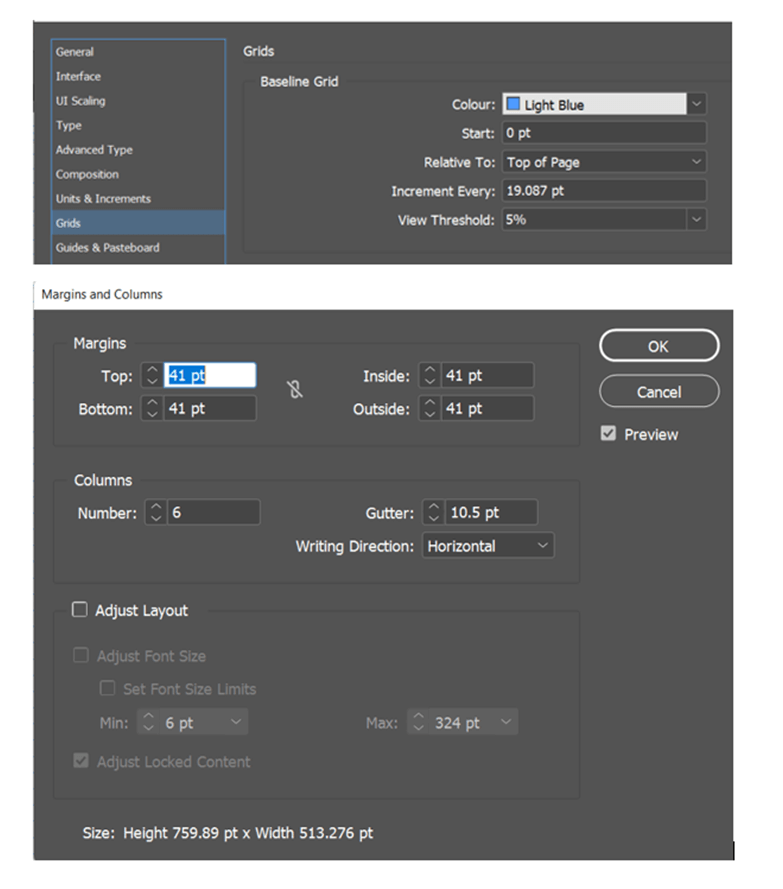Select Composition preferences category
Viewport: 783px width, 889px height.
(138, 174)
